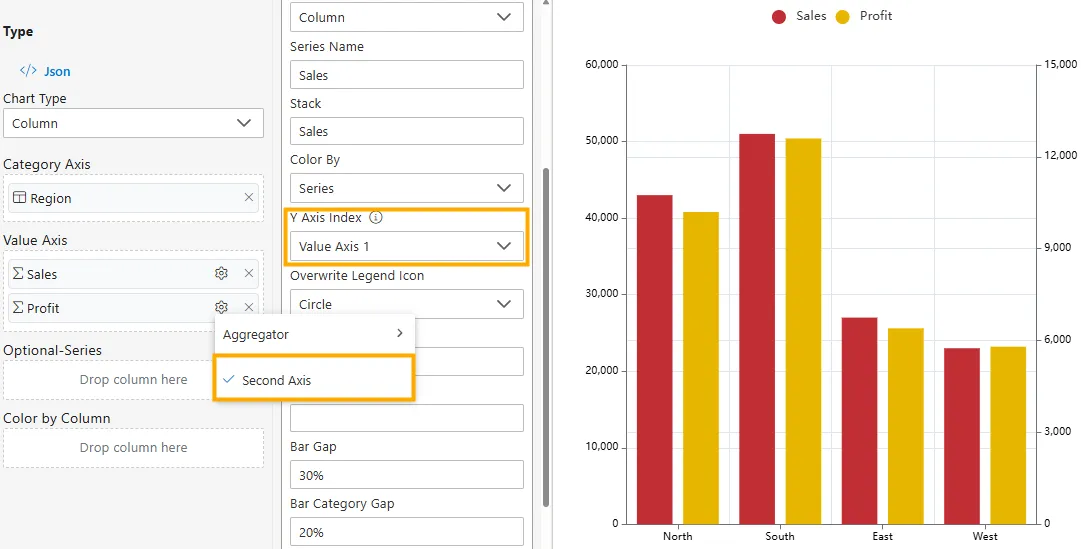Open the Chart Type dropdown
This screenshot has height=549, width=1081.
click(x=133, y=123)
